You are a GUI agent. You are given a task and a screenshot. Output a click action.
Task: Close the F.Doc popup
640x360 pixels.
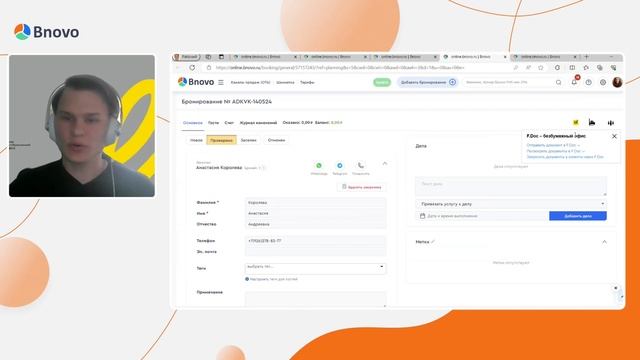tap(614, 136)
